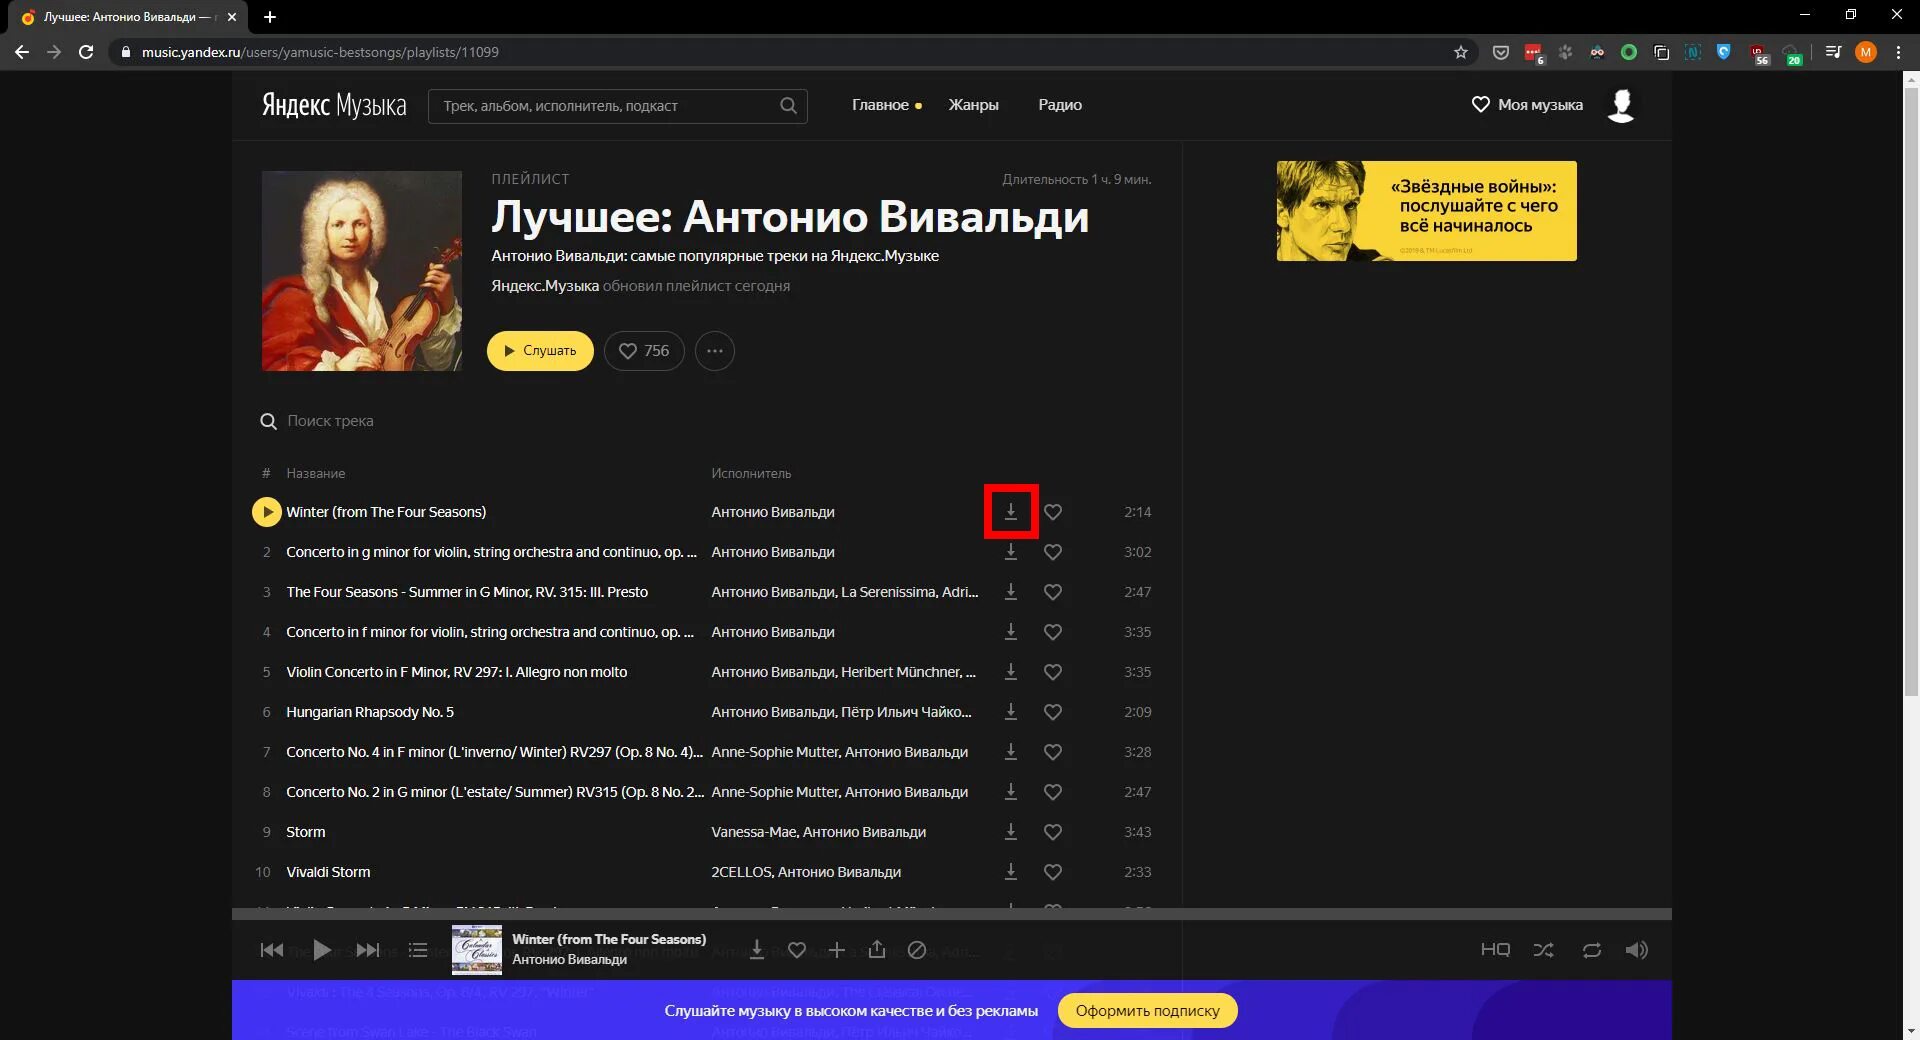Open the Pocket extension icon
1920x1040 pixels.
coord(1500,52)
